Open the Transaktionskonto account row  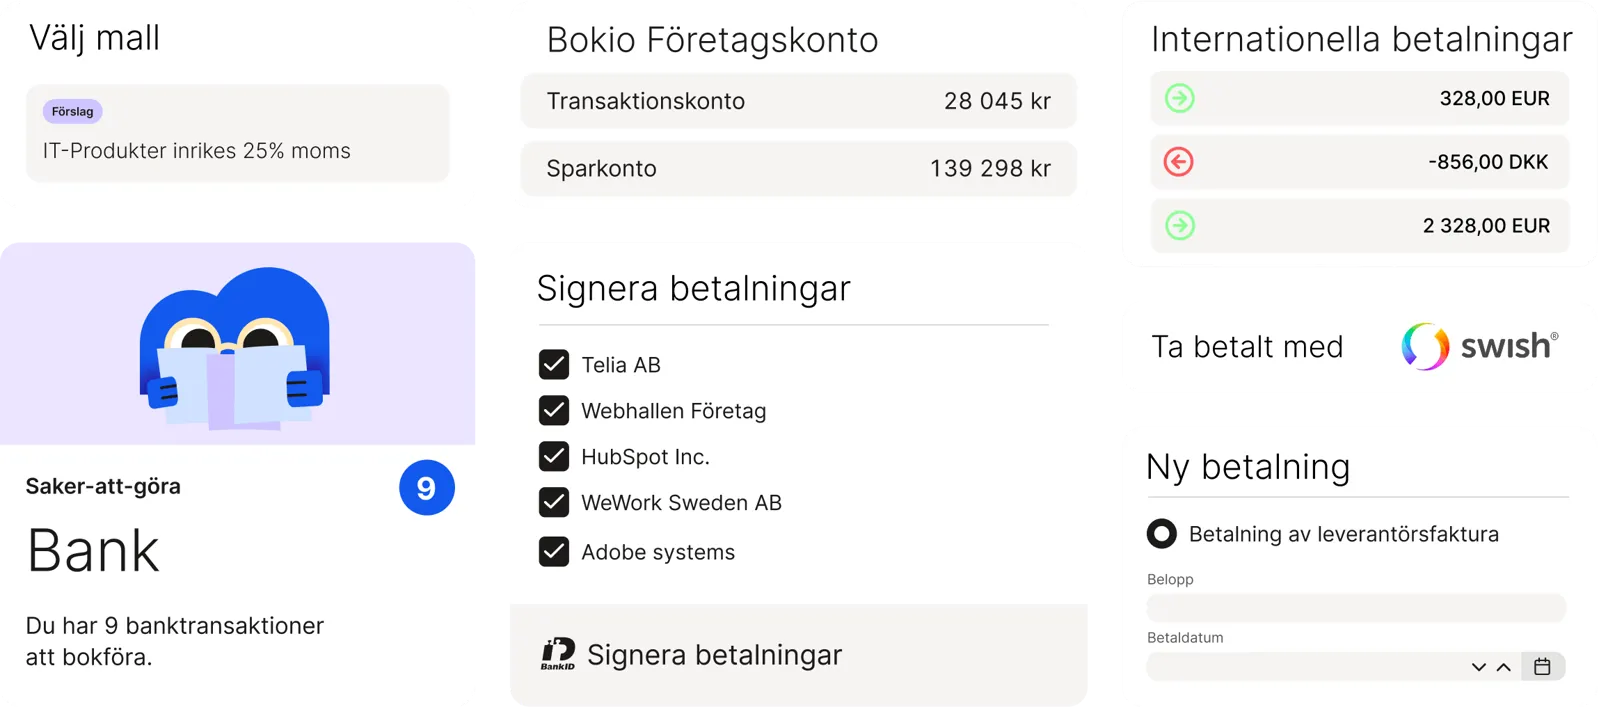pyautogui.click(x=798, y=101)
